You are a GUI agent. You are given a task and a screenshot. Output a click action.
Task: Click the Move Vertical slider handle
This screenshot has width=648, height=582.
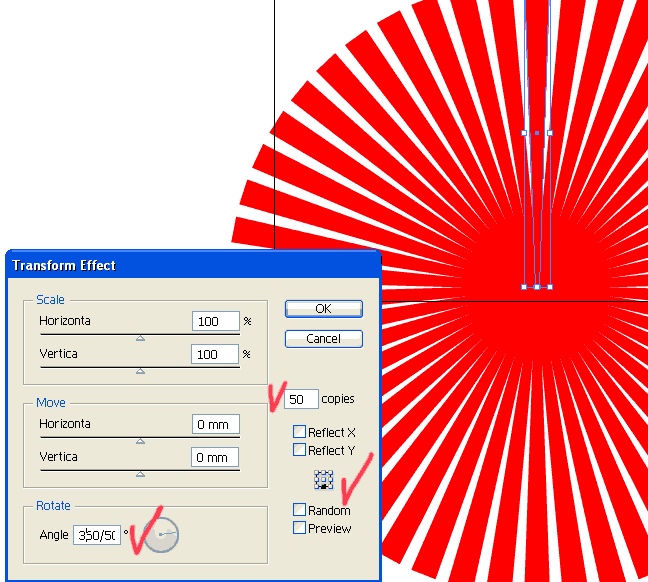(141, 474)
